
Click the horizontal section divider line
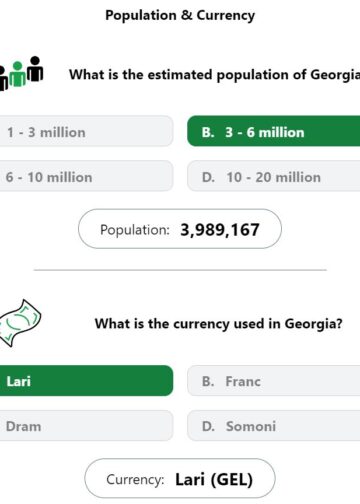point(180,270)
